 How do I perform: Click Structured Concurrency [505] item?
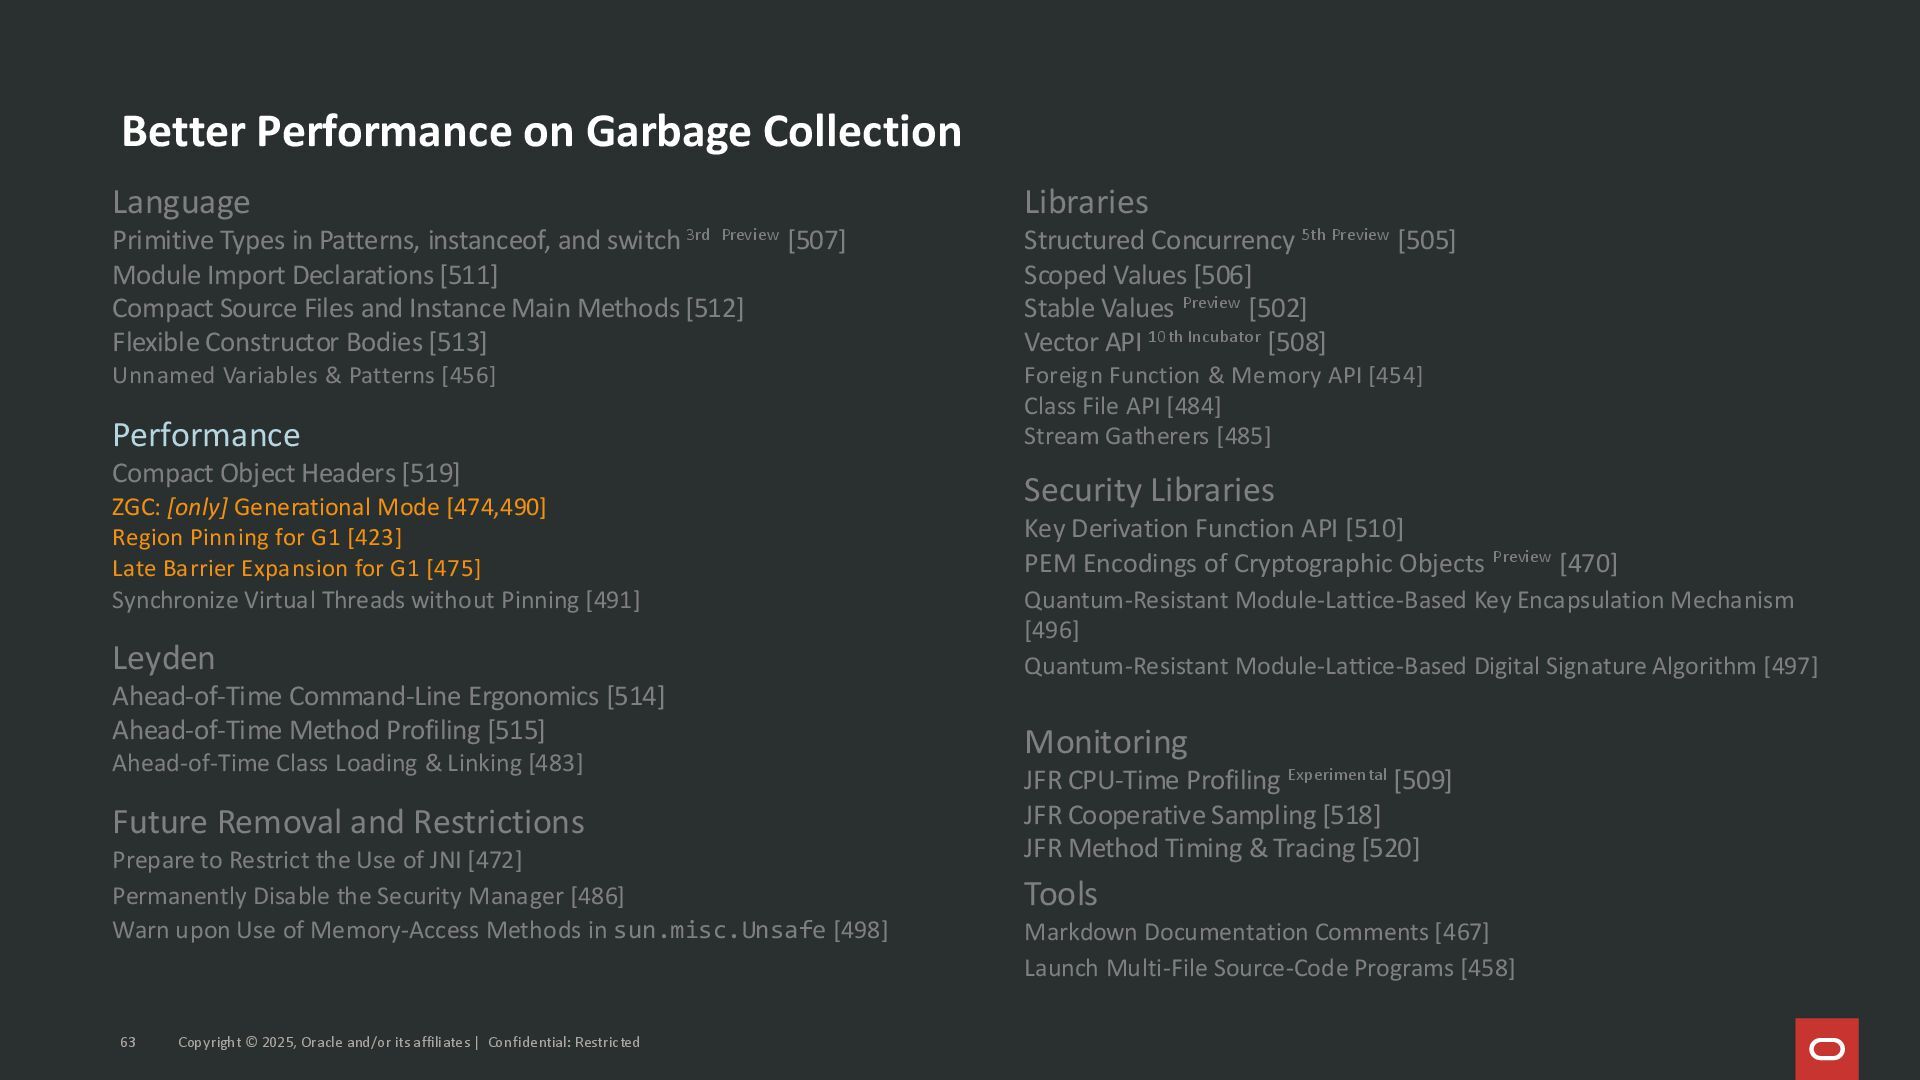click(1239, 241)
